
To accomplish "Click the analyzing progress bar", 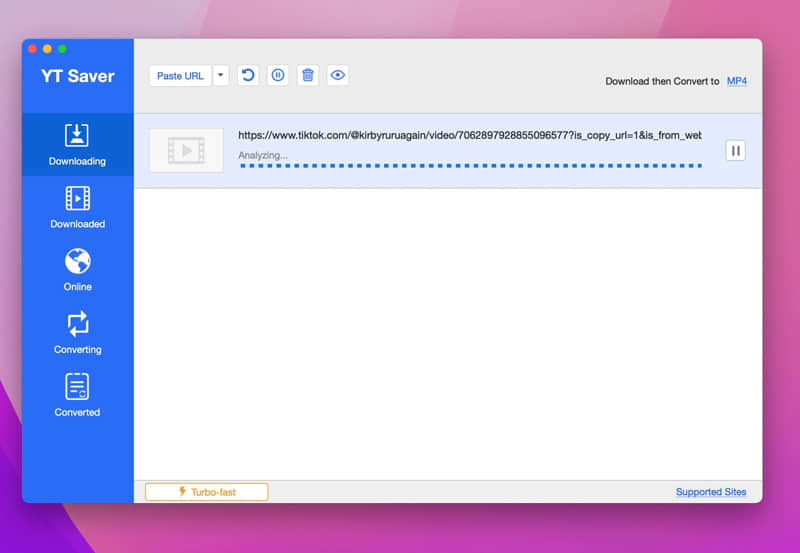I will [470, 166].
